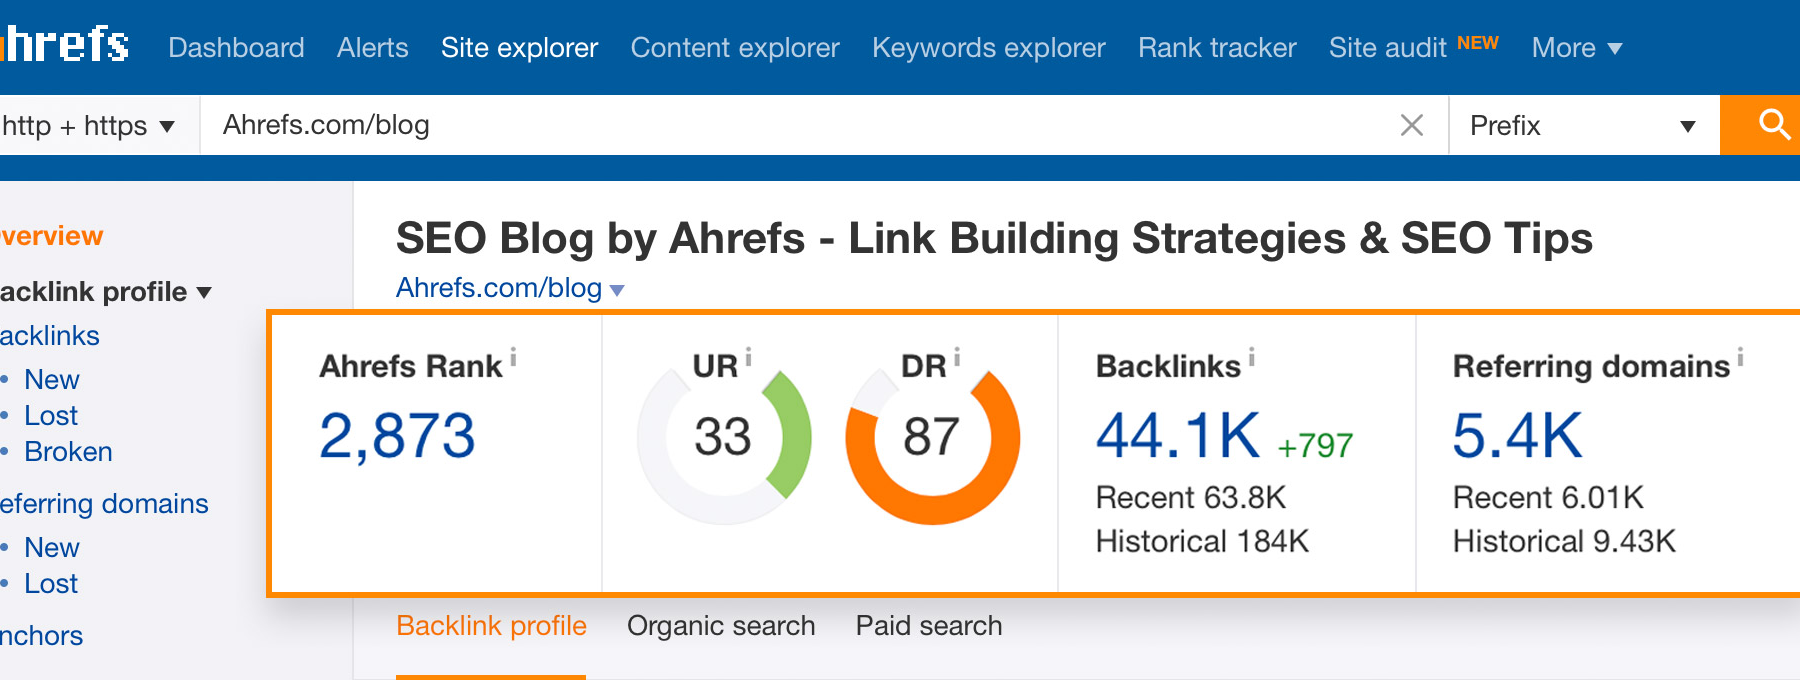Go to Rank tracker in the top navigation
The height and width of the screenshot is (680, 1800).
point(1217,48)
